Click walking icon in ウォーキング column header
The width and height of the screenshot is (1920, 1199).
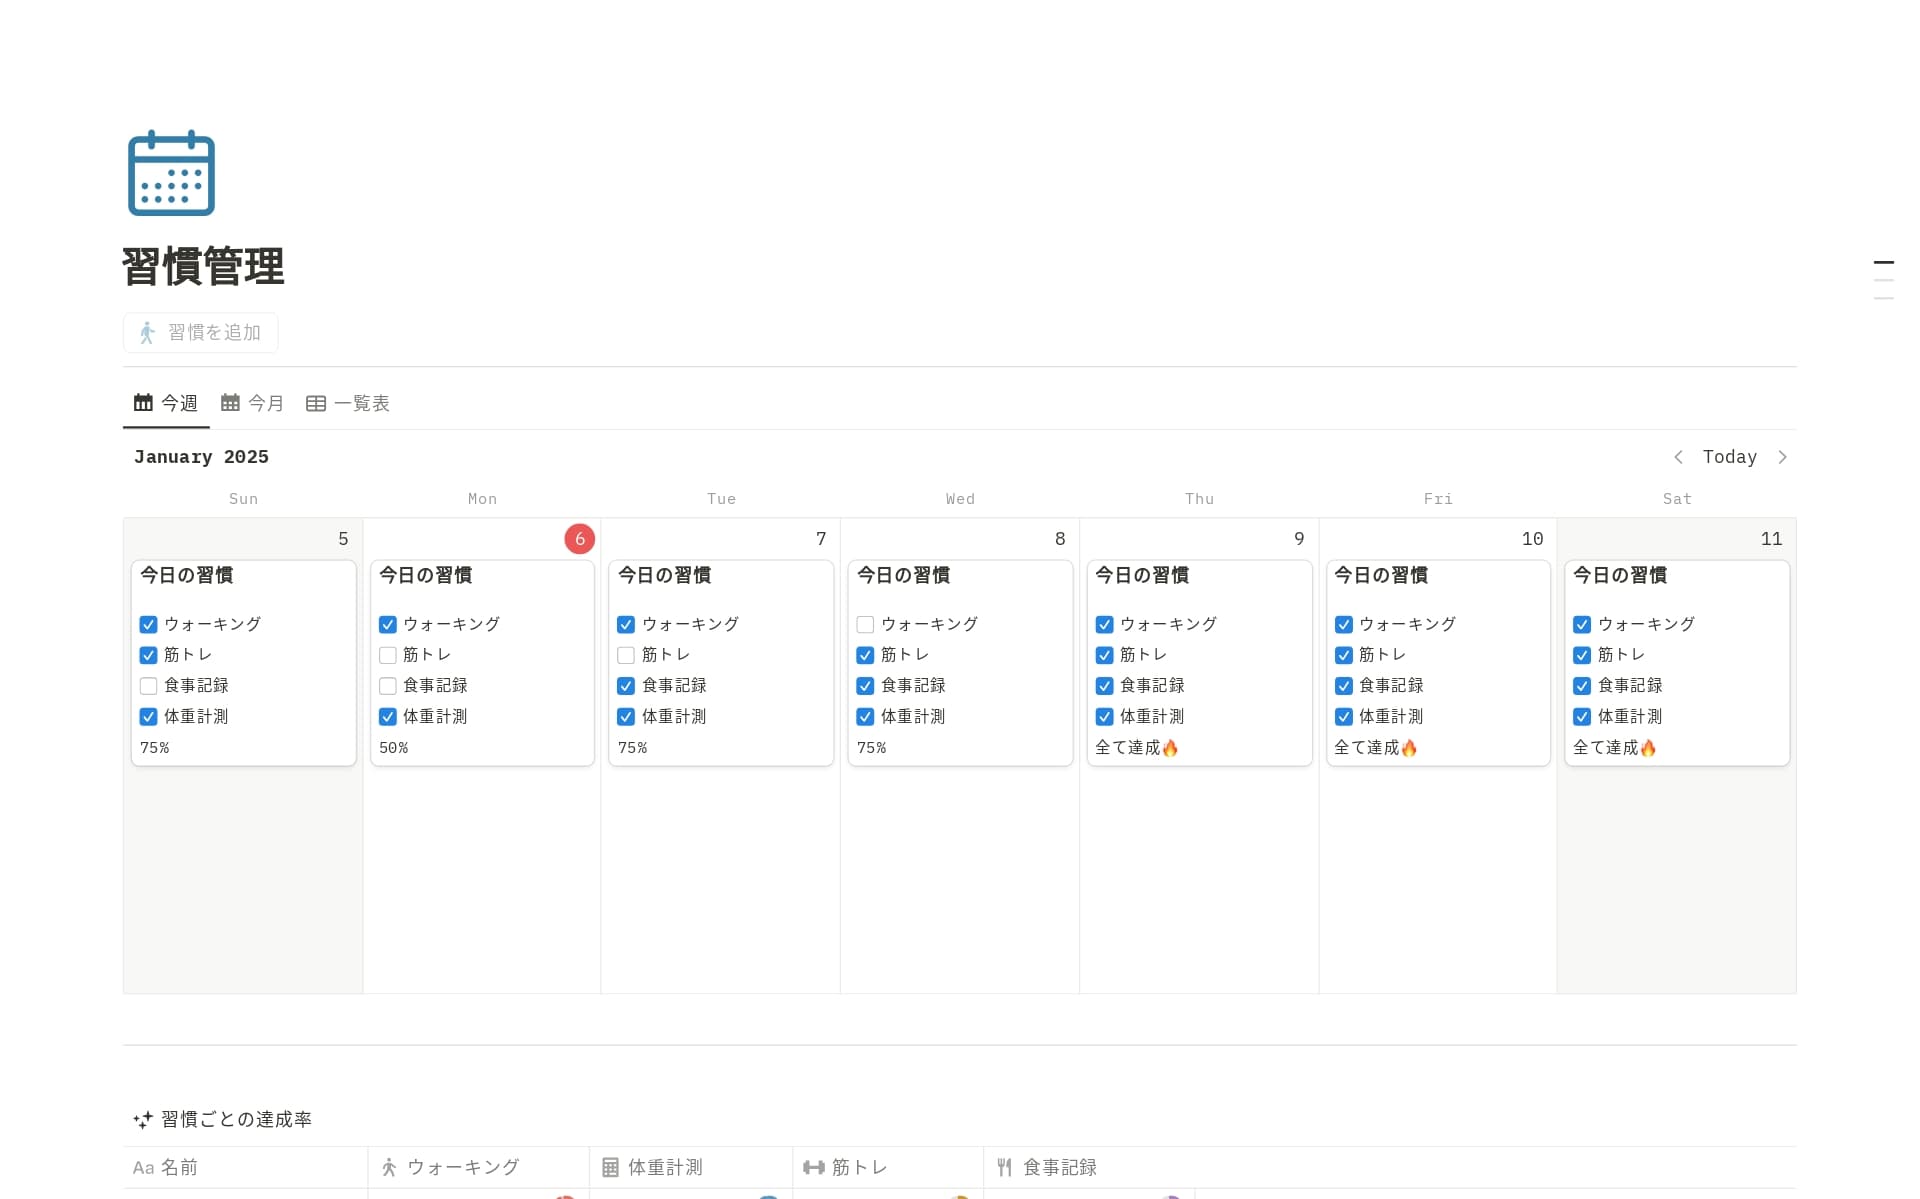point(389,1167)
